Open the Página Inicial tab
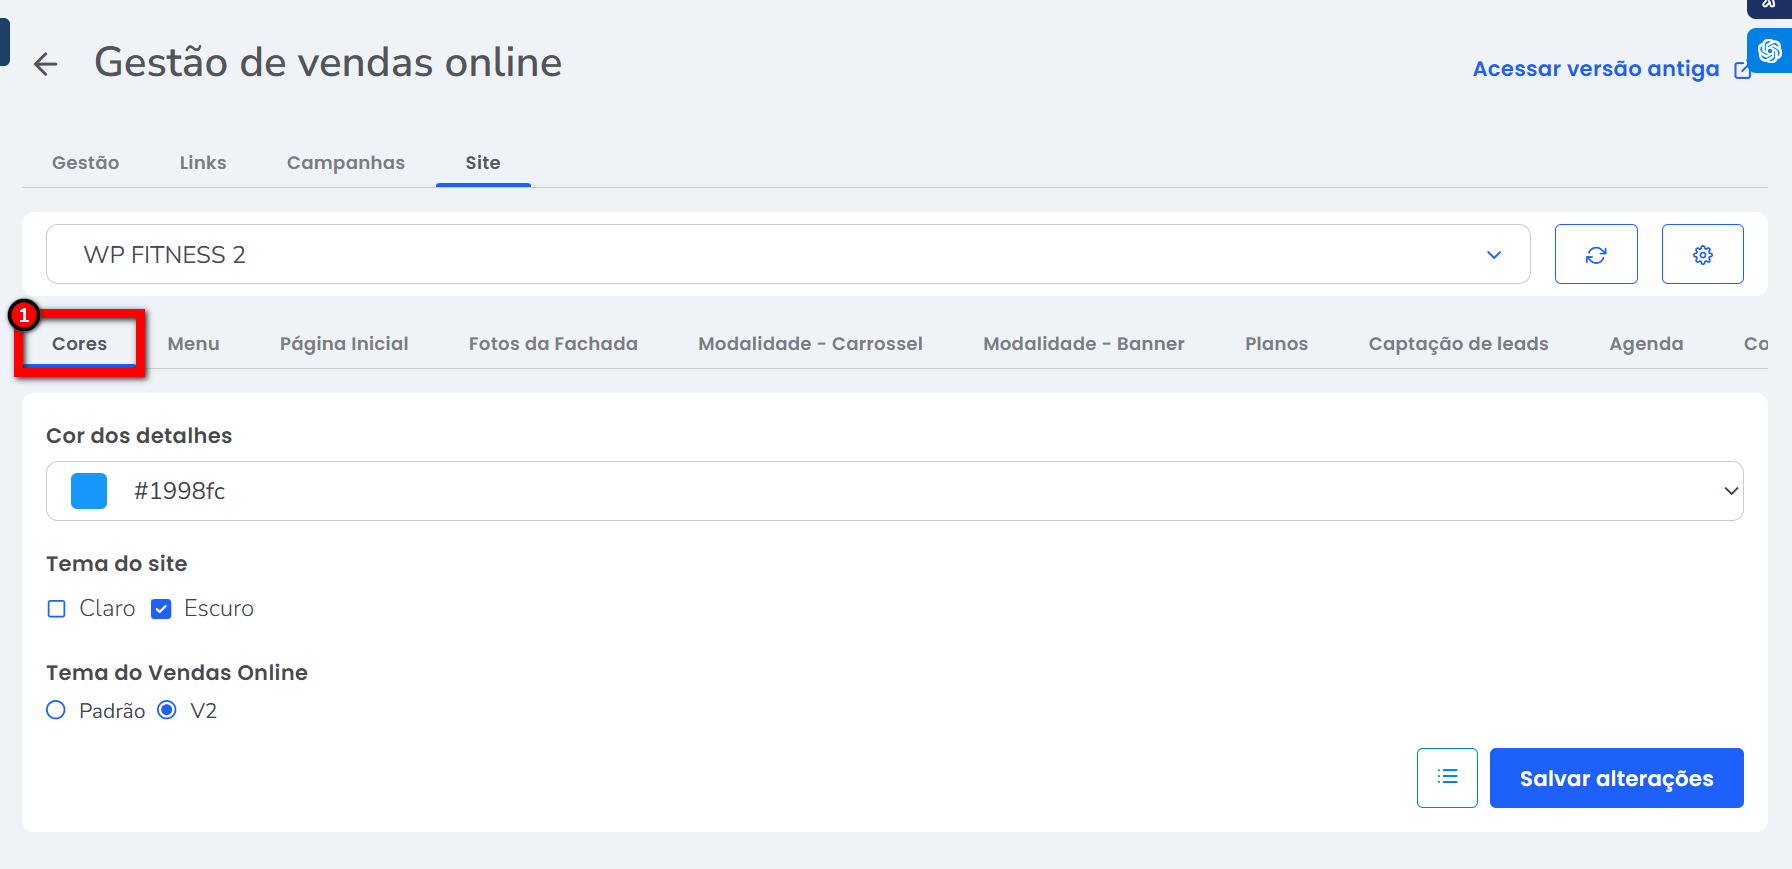Screen dimensions: 1792x869 pos(344,344)
